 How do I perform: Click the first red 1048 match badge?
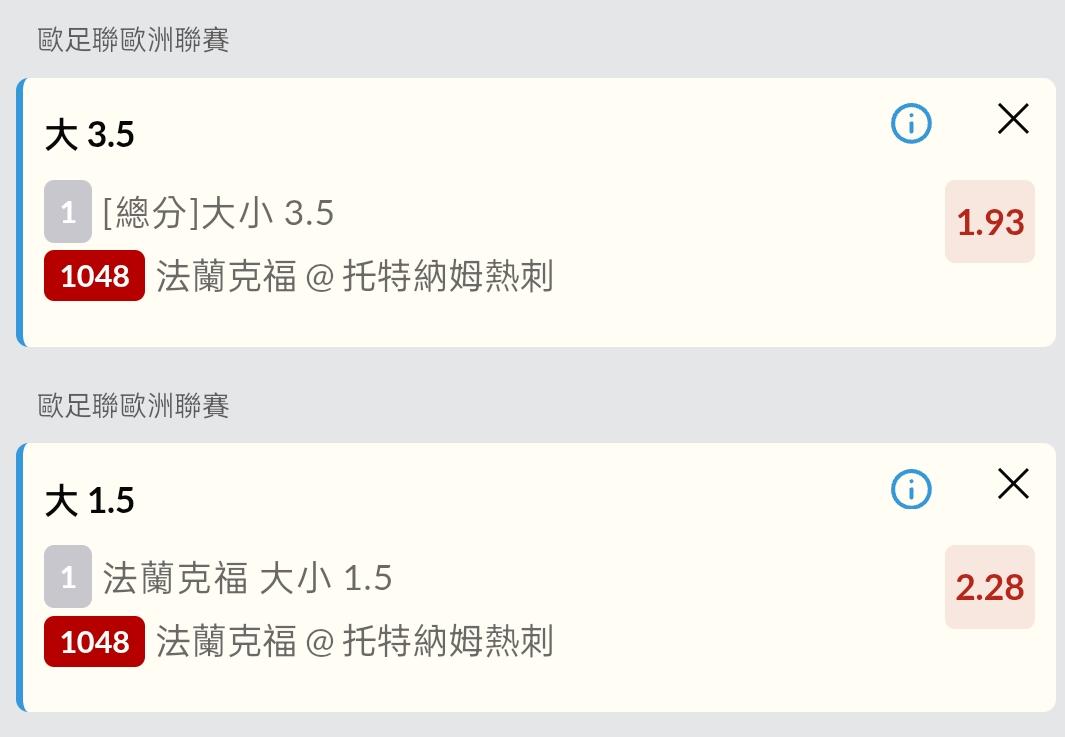tap(94, 275)
